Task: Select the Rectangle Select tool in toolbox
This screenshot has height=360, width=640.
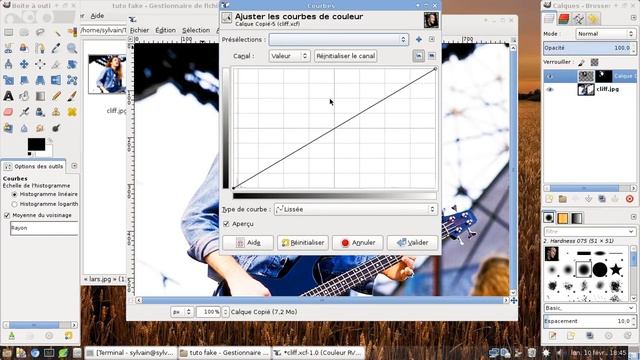Action: click(8, 32)
